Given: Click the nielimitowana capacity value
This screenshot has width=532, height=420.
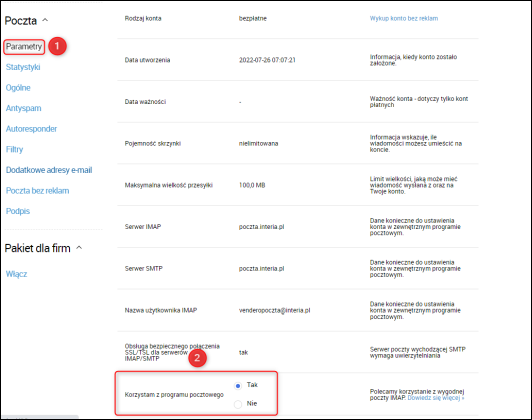Looking at the screenshot, I should coord(258,143).
